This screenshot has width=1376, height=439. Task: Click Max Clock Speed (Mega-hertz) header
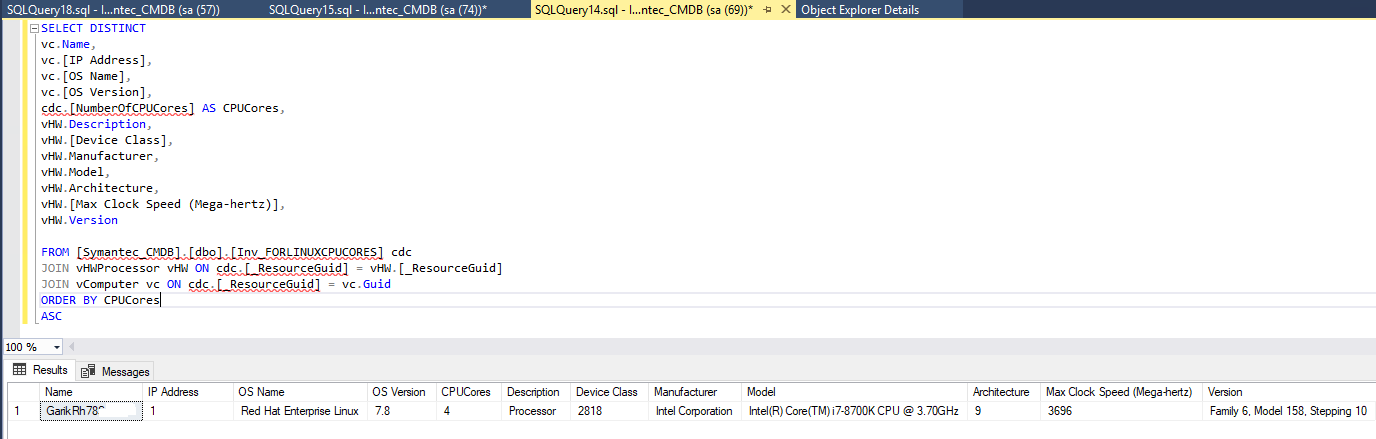(x=1122, y=392)
